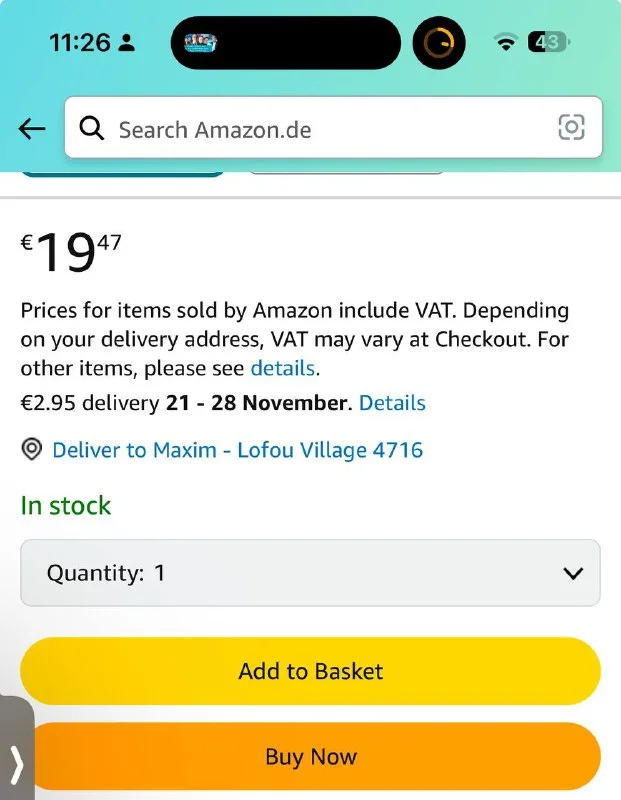Click the Quantity dropdown chevron arrow
This screenshot has height=800, width=621.
pyautogui.click(x=573, y=573)
